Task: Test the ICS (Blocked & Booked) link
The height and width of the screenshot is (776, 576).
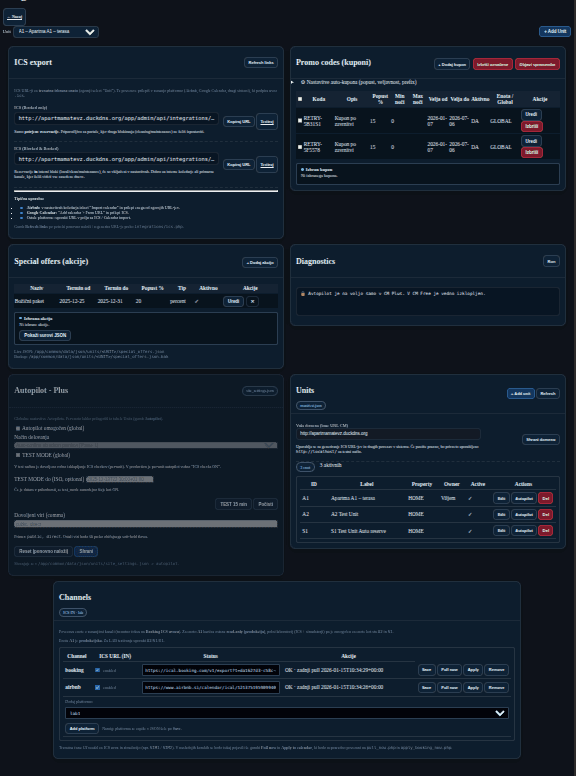Action: pyautogui.click(x=267, y=164)
